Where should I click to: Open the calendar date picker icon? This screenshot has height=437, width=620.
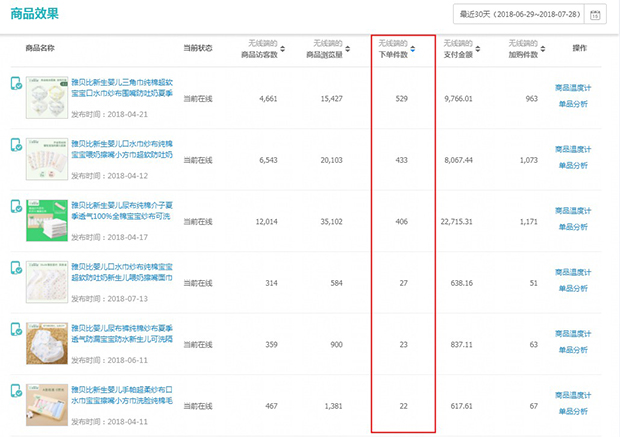[x=596, y=15]
